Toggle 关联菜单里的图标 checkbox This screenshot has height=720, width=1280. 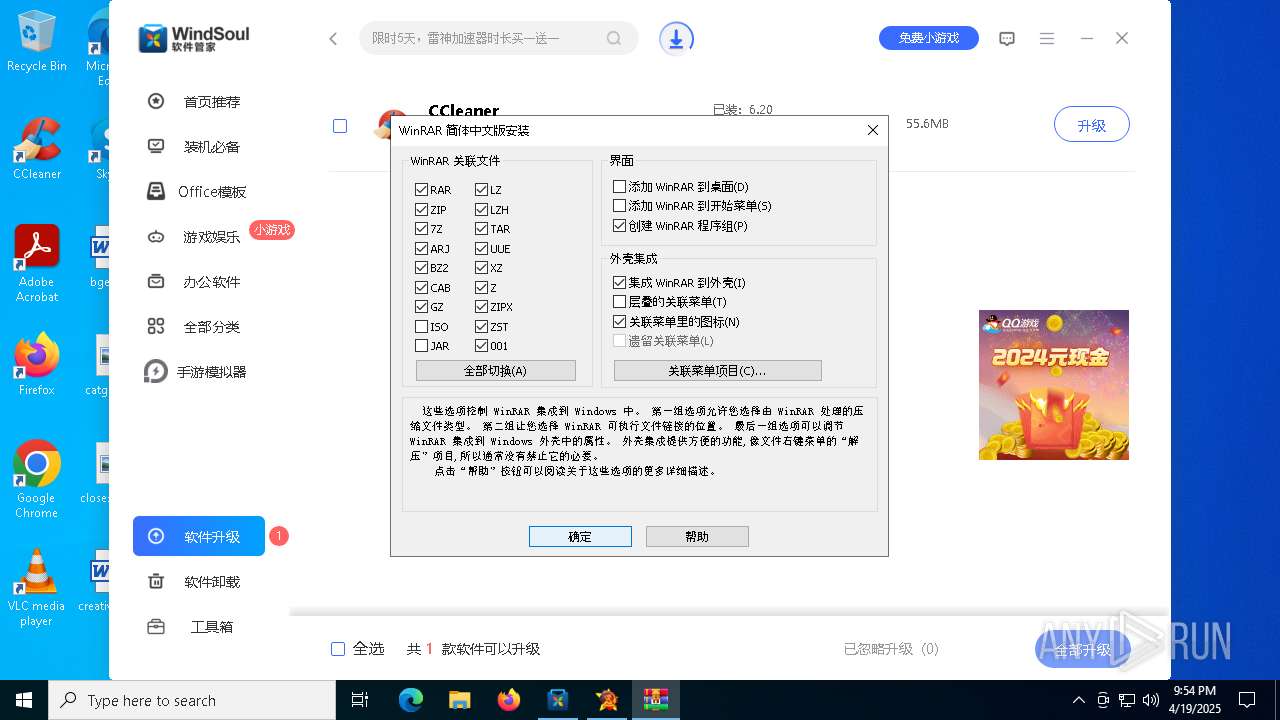tap(620, 322)
